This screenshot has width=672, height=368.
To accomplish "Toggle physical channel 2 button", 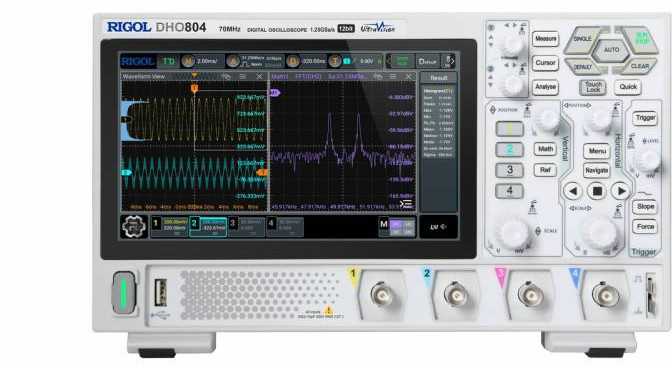I will (x=510, y=149).
